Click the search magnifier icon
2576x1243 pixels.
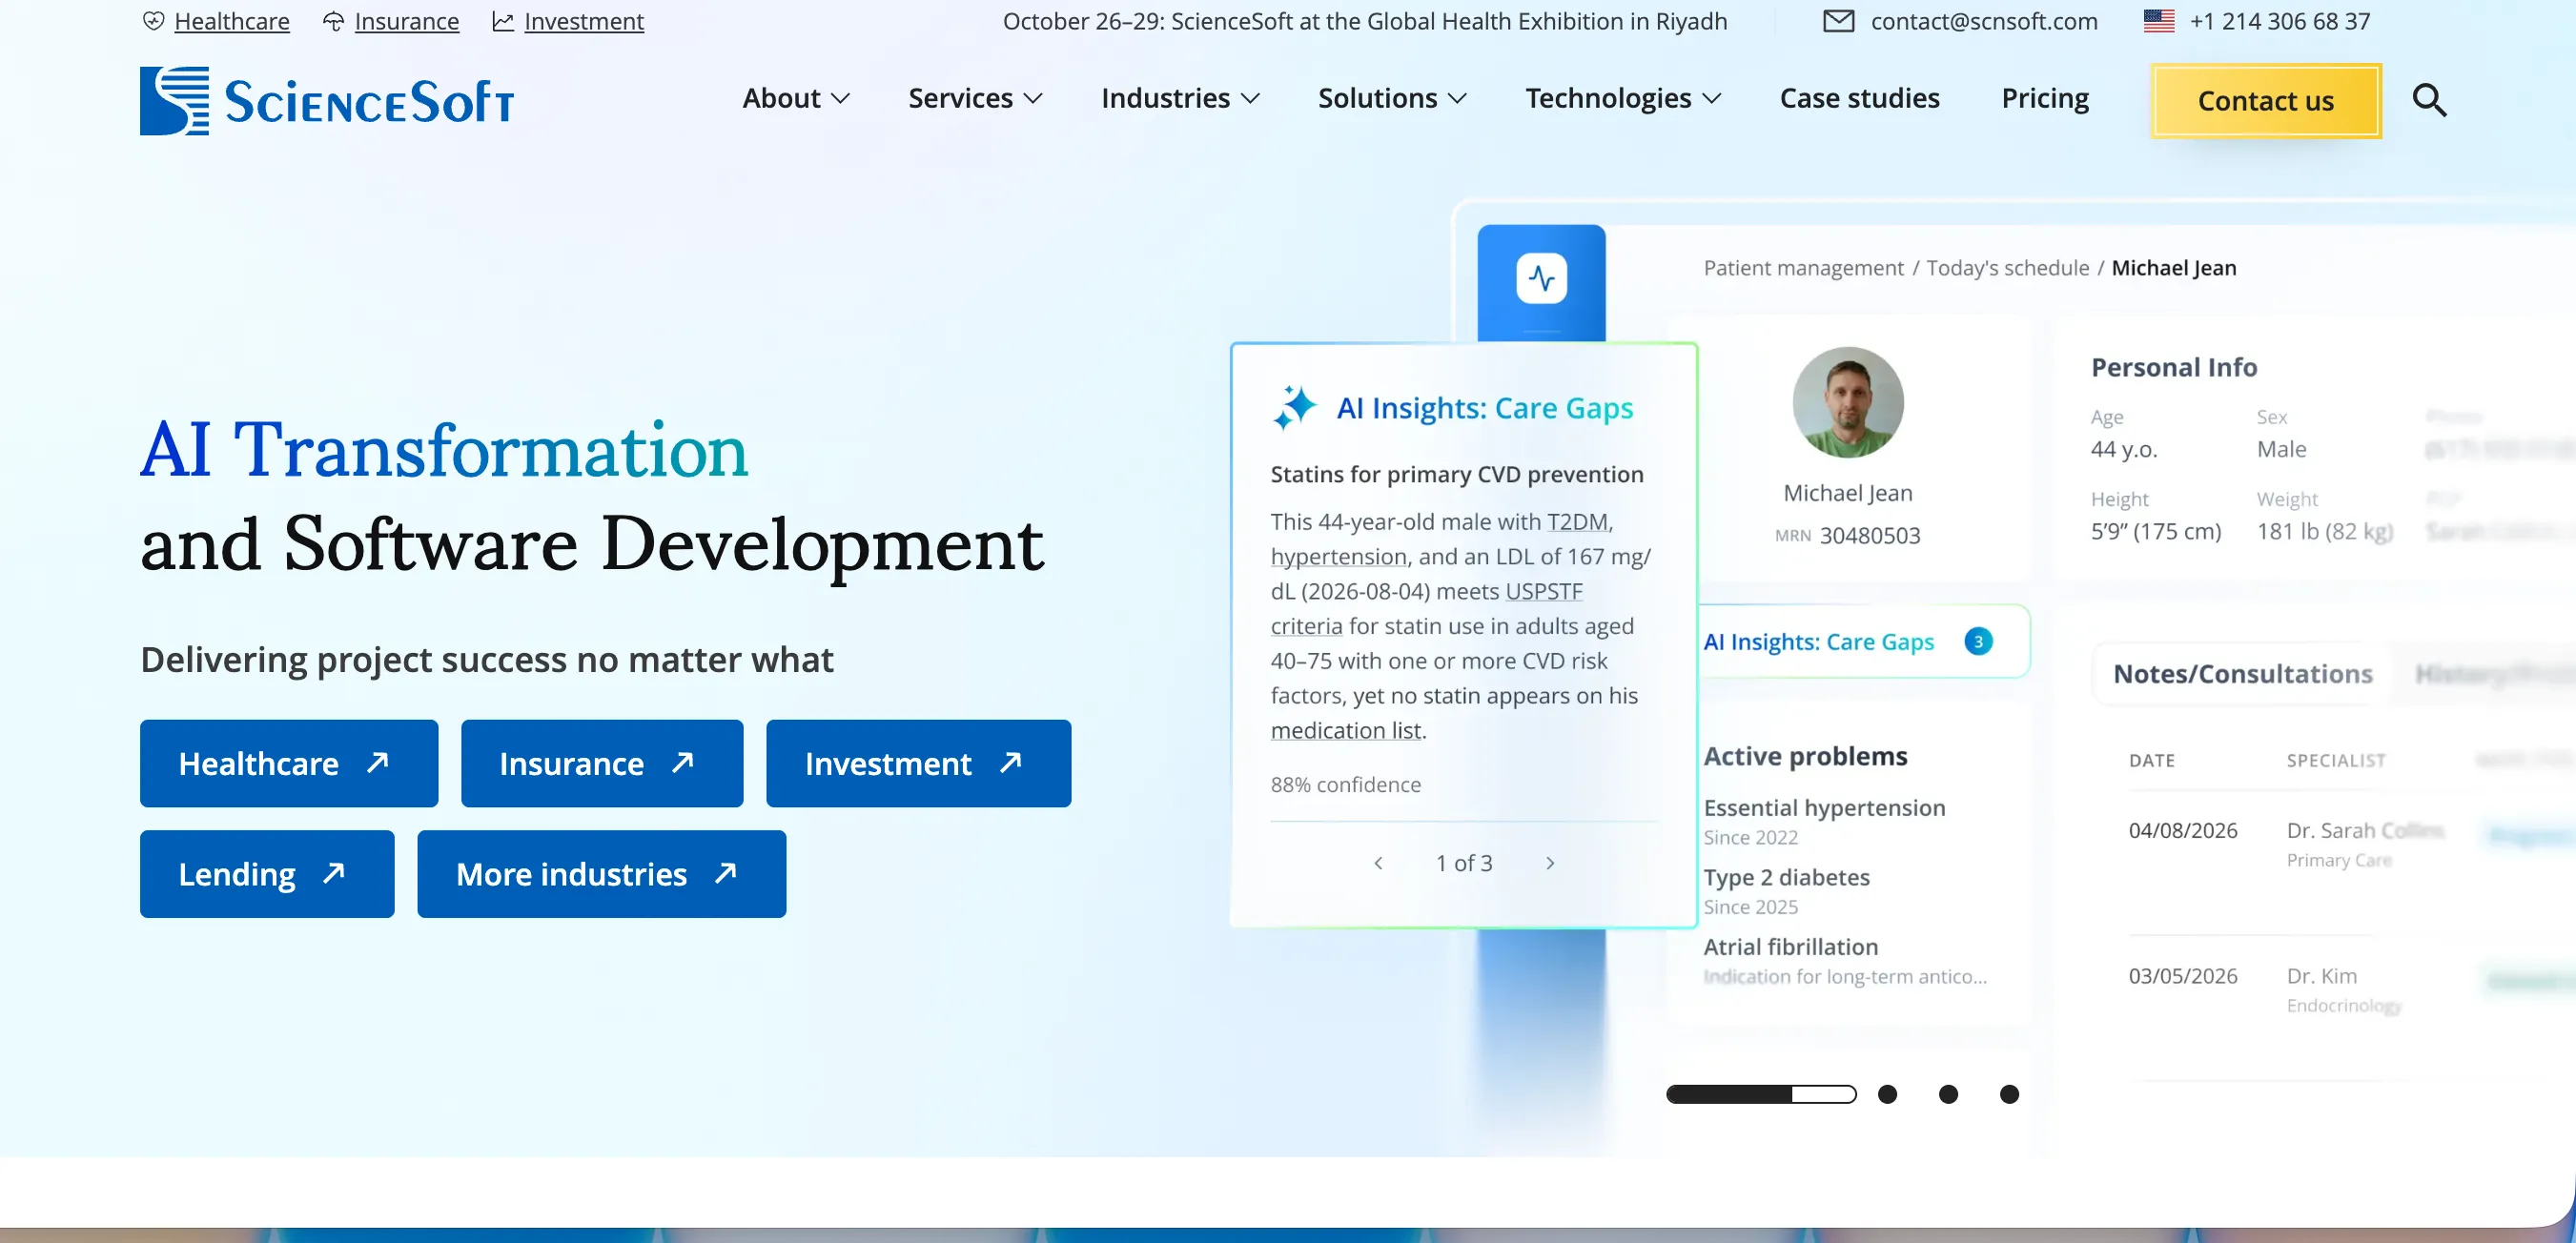(2429, 100)
